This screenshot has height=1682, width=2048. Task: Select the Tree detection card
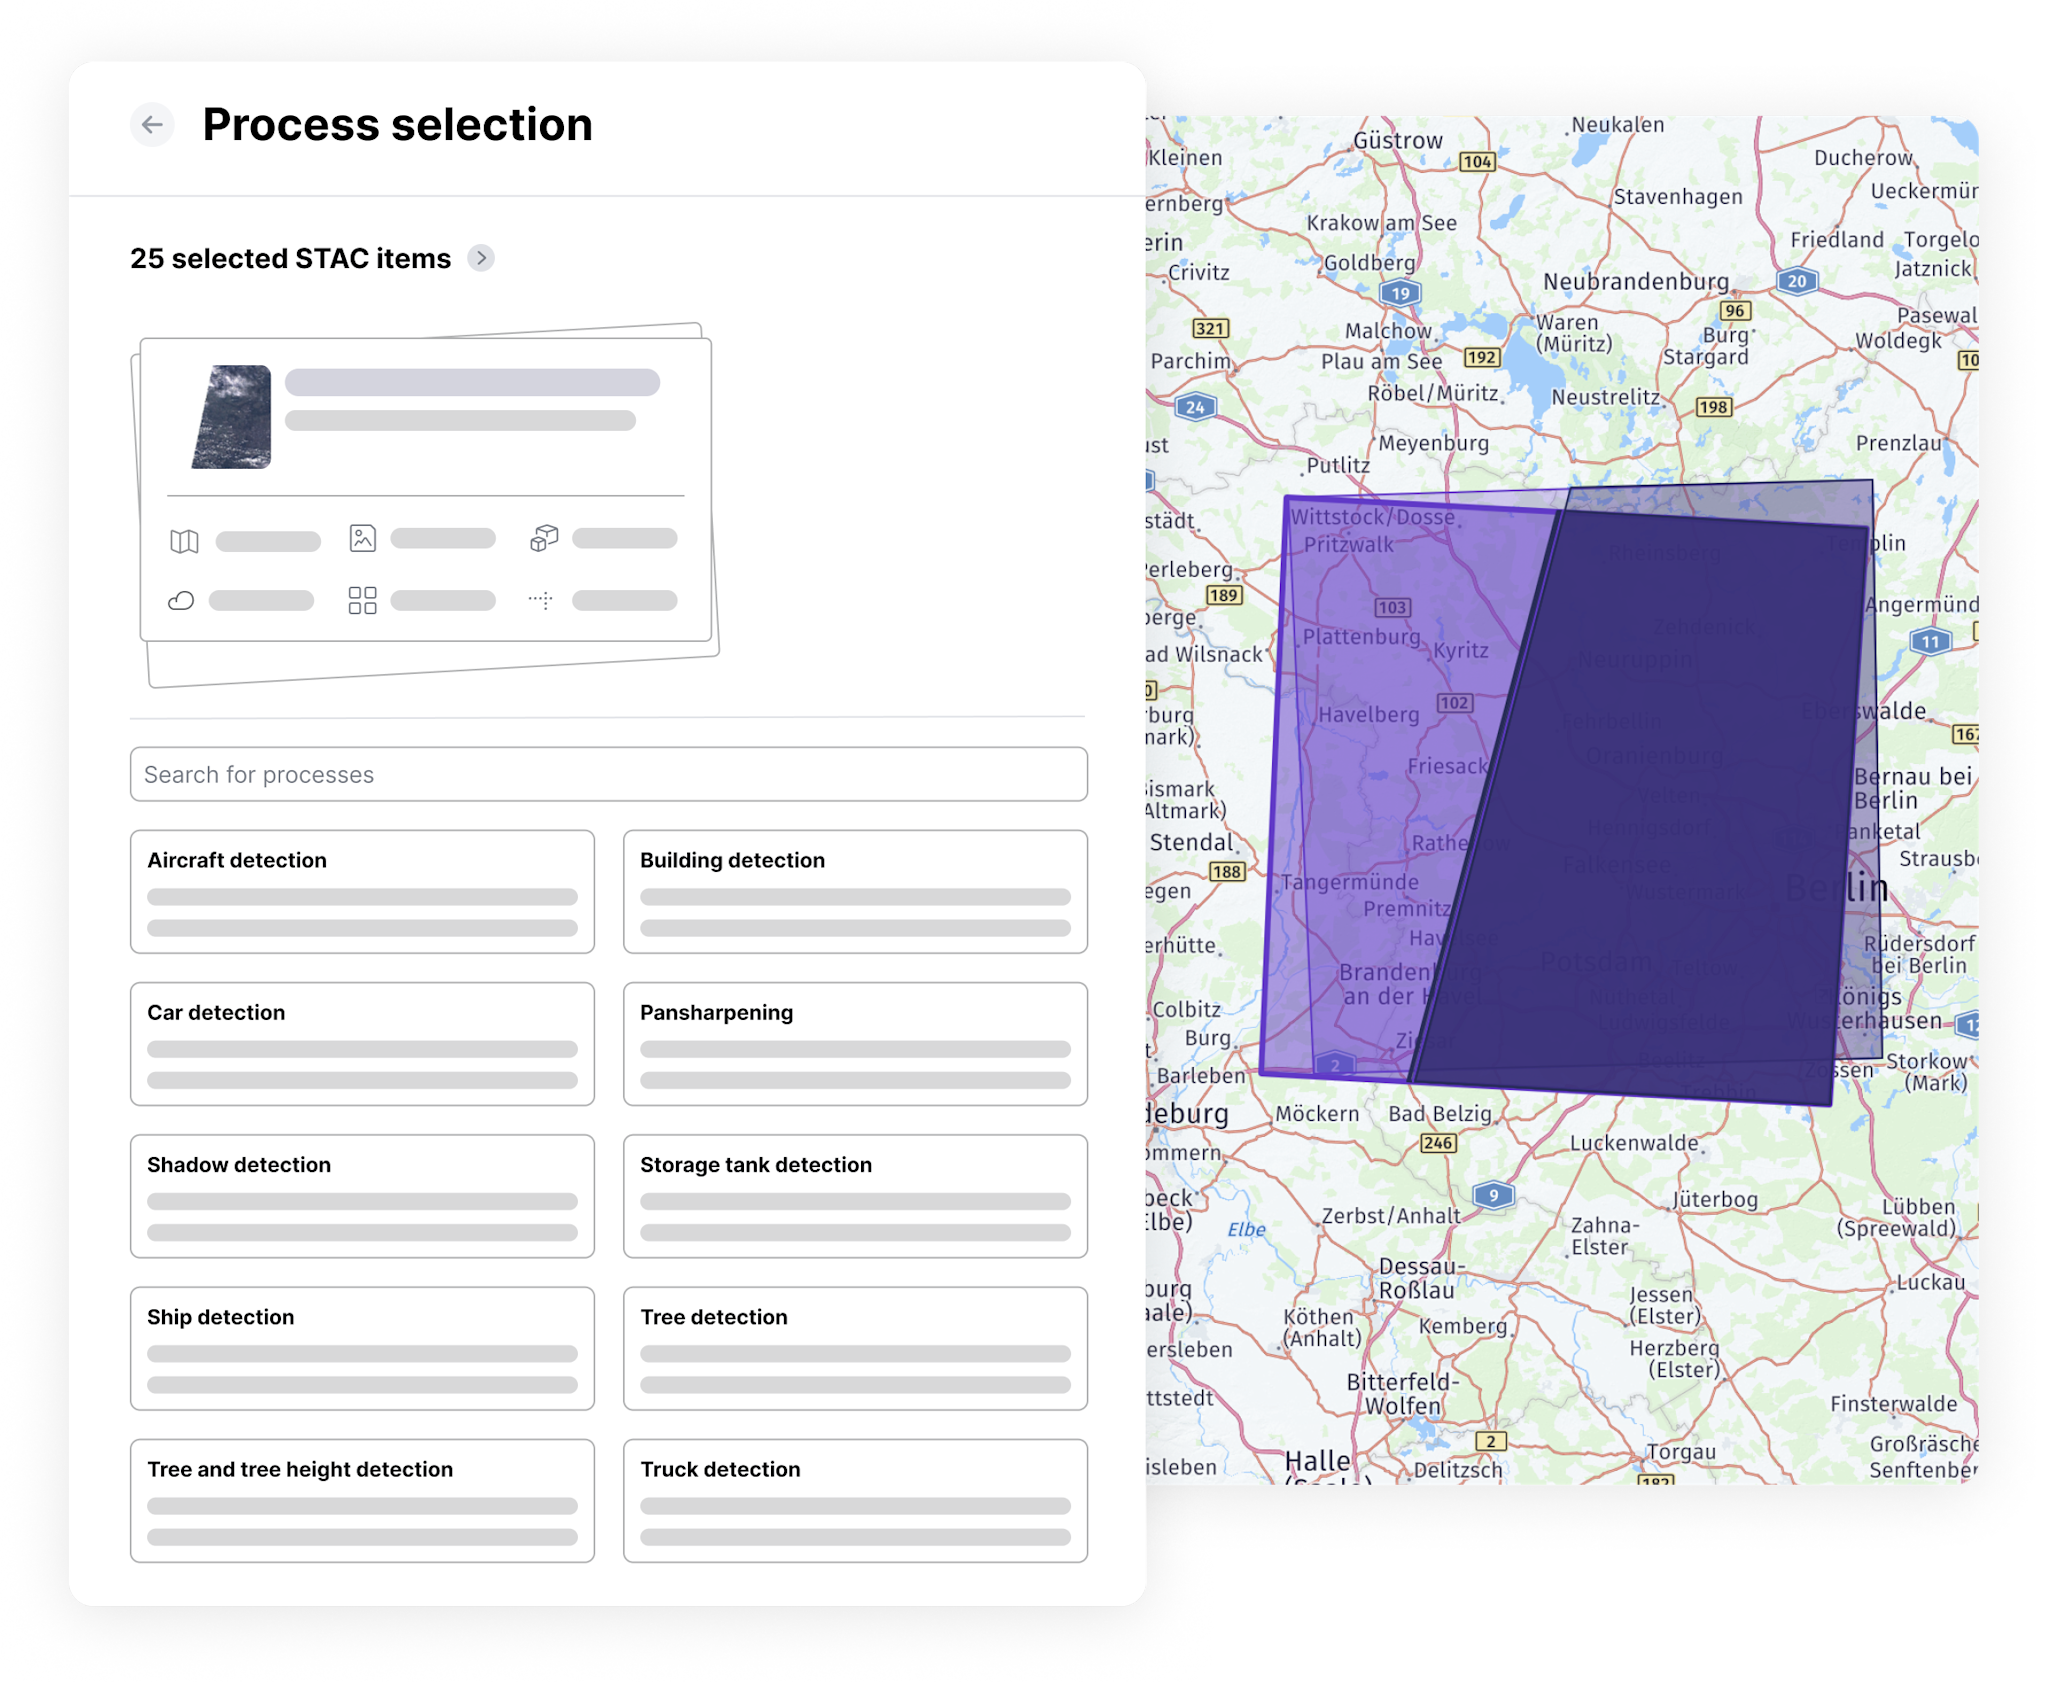[x=855, y=1347]
